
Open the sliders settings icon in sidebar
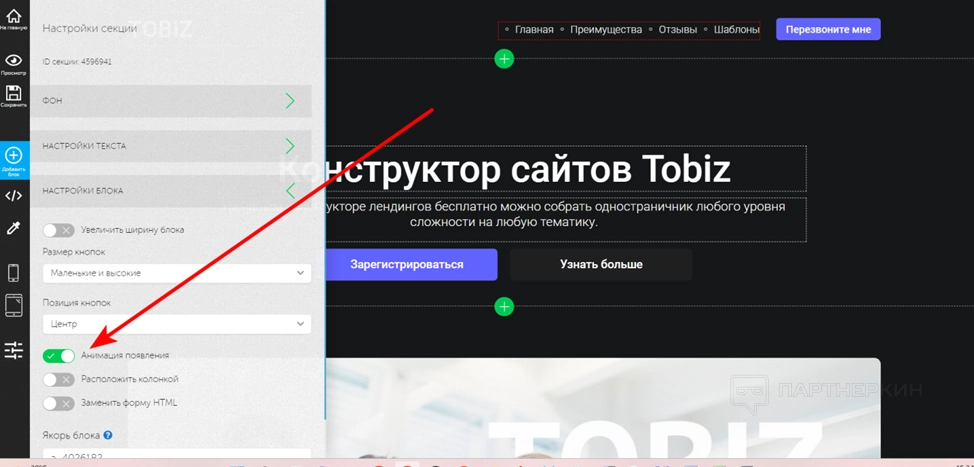tap(14, 350)
